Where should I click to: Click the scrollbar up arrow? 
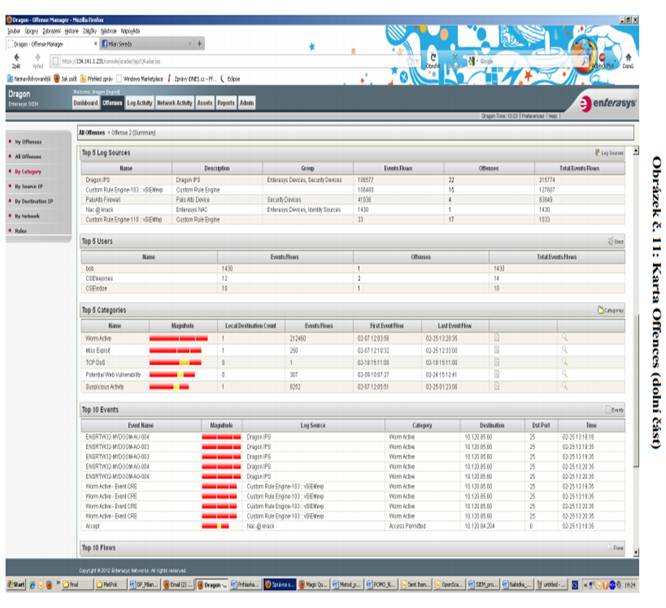[636, 151]
